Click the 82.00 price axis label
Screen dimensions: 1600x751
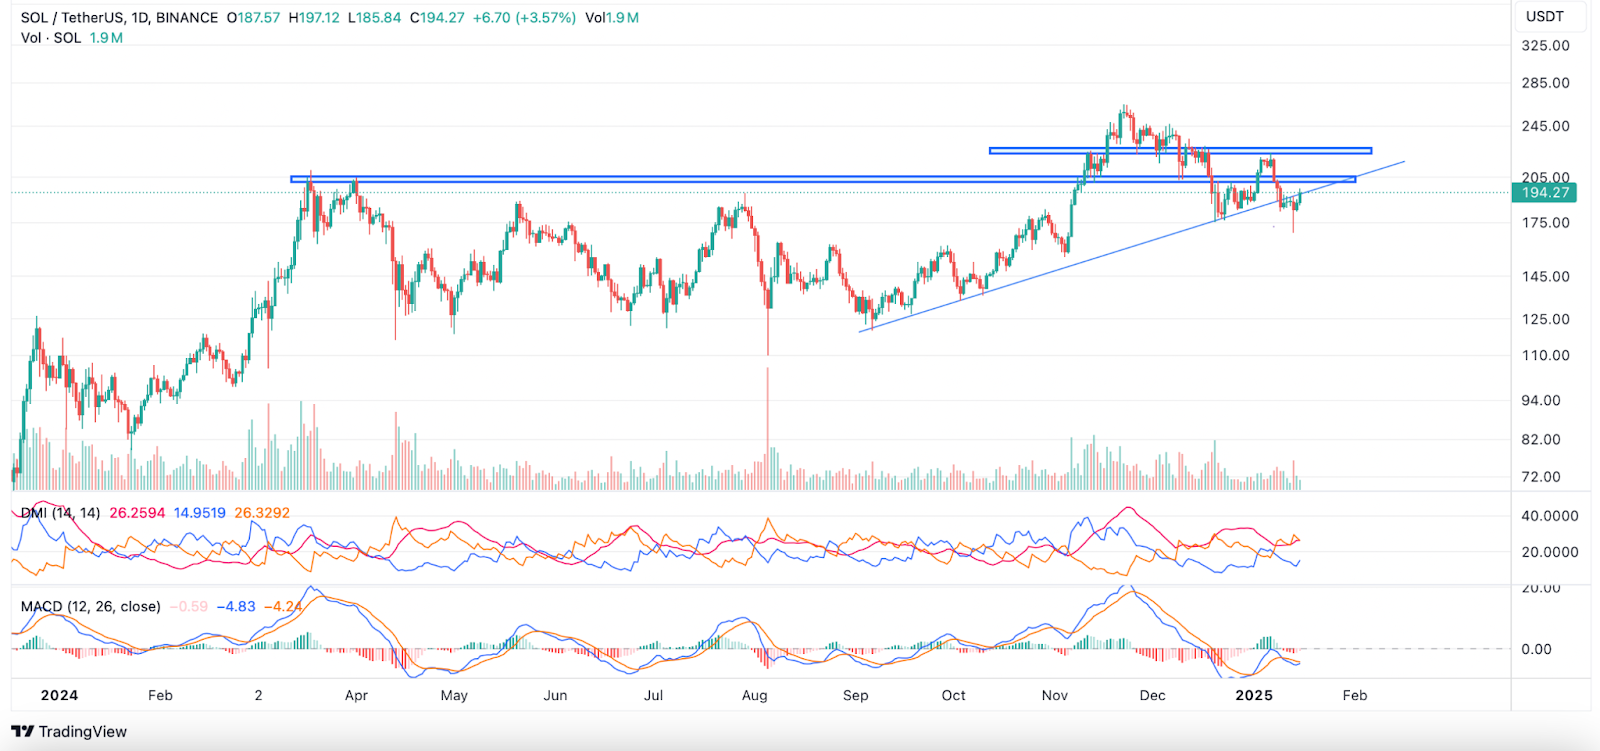[x=1541, y=439]
